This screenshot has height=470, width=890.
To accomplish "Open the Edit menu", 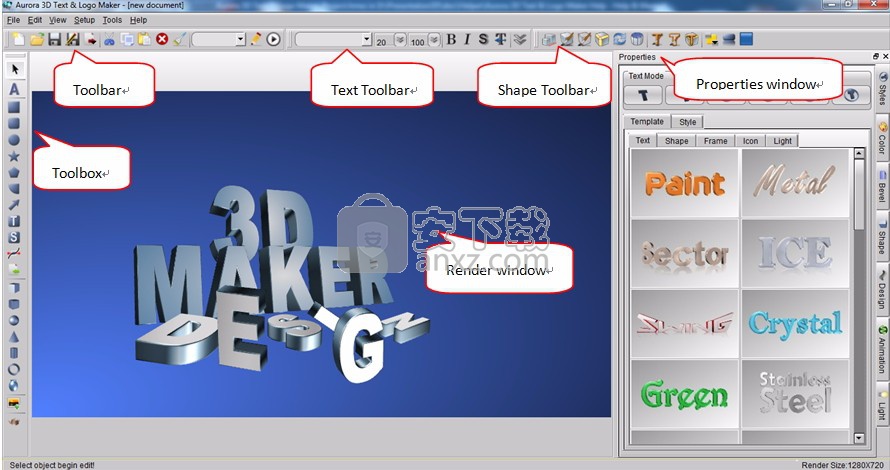I will click(35, 20).
